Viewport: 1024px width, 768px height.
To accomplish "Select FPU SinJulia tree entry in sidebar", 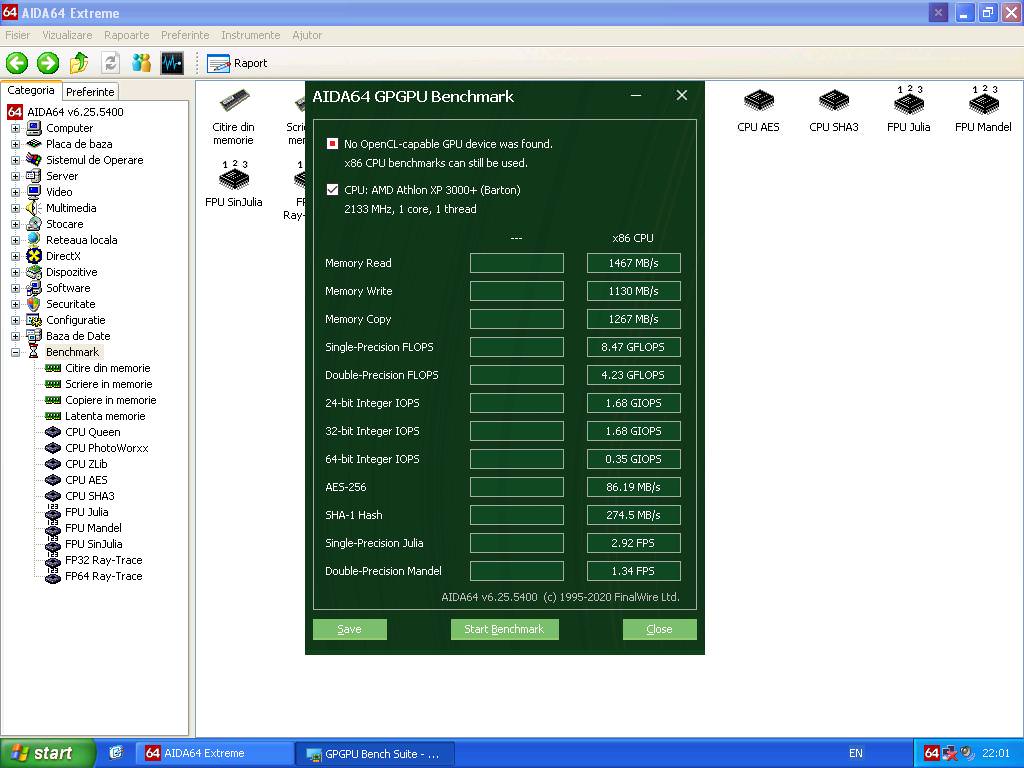I will tap(93, 544).
